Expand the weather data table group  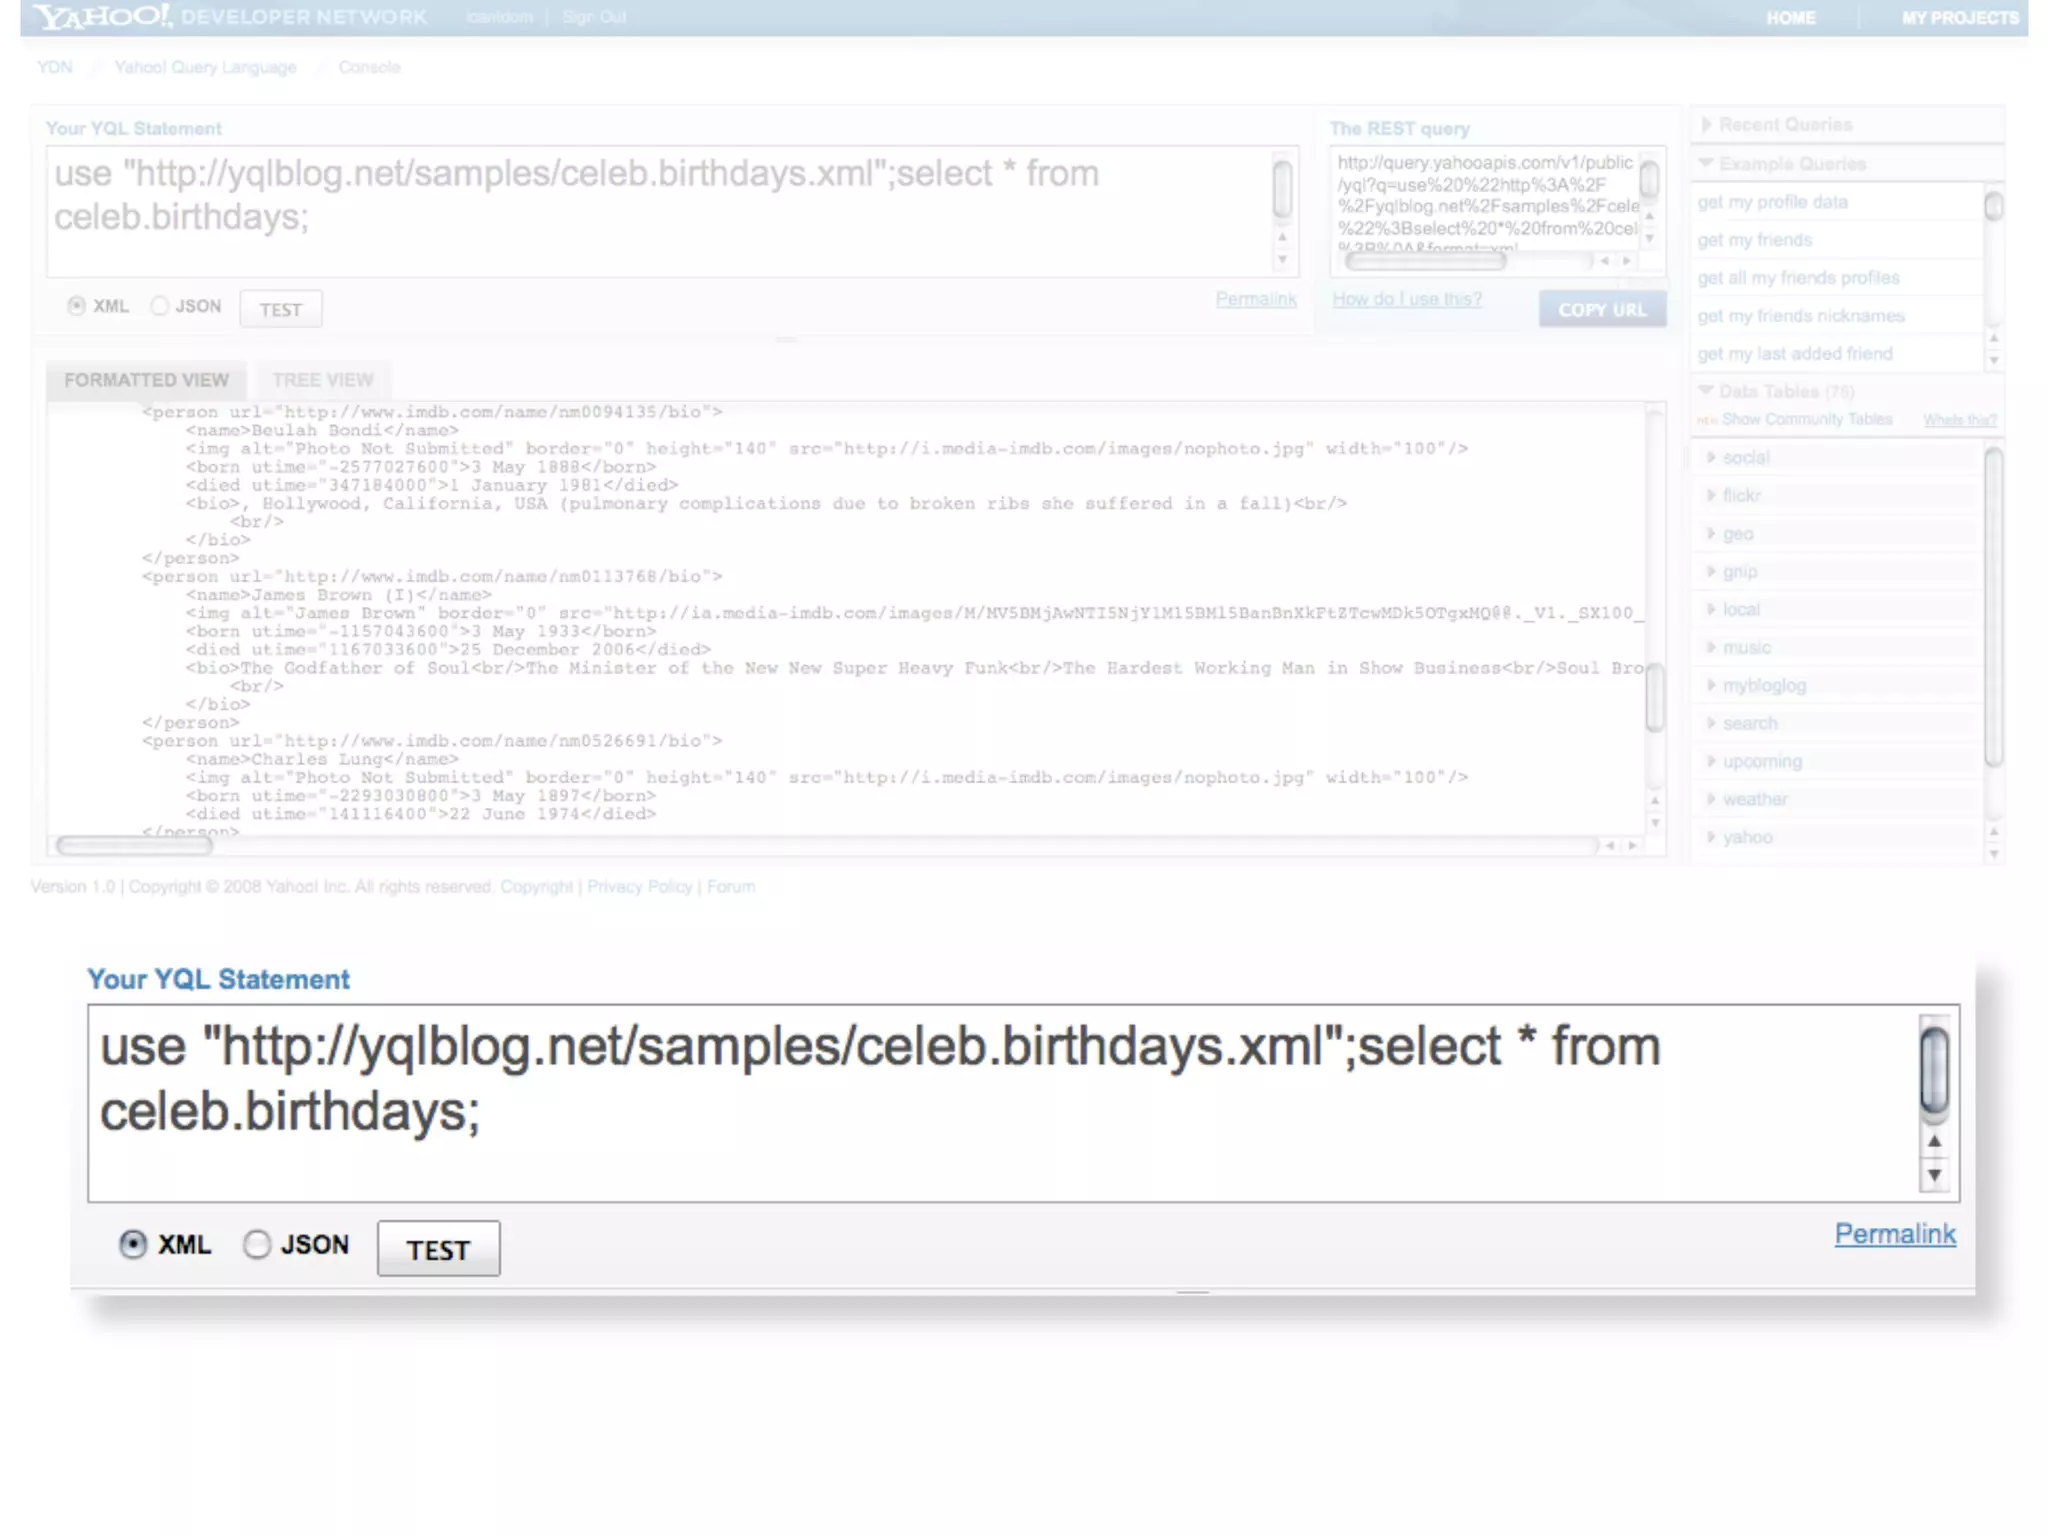click(x=1747, y=799)
